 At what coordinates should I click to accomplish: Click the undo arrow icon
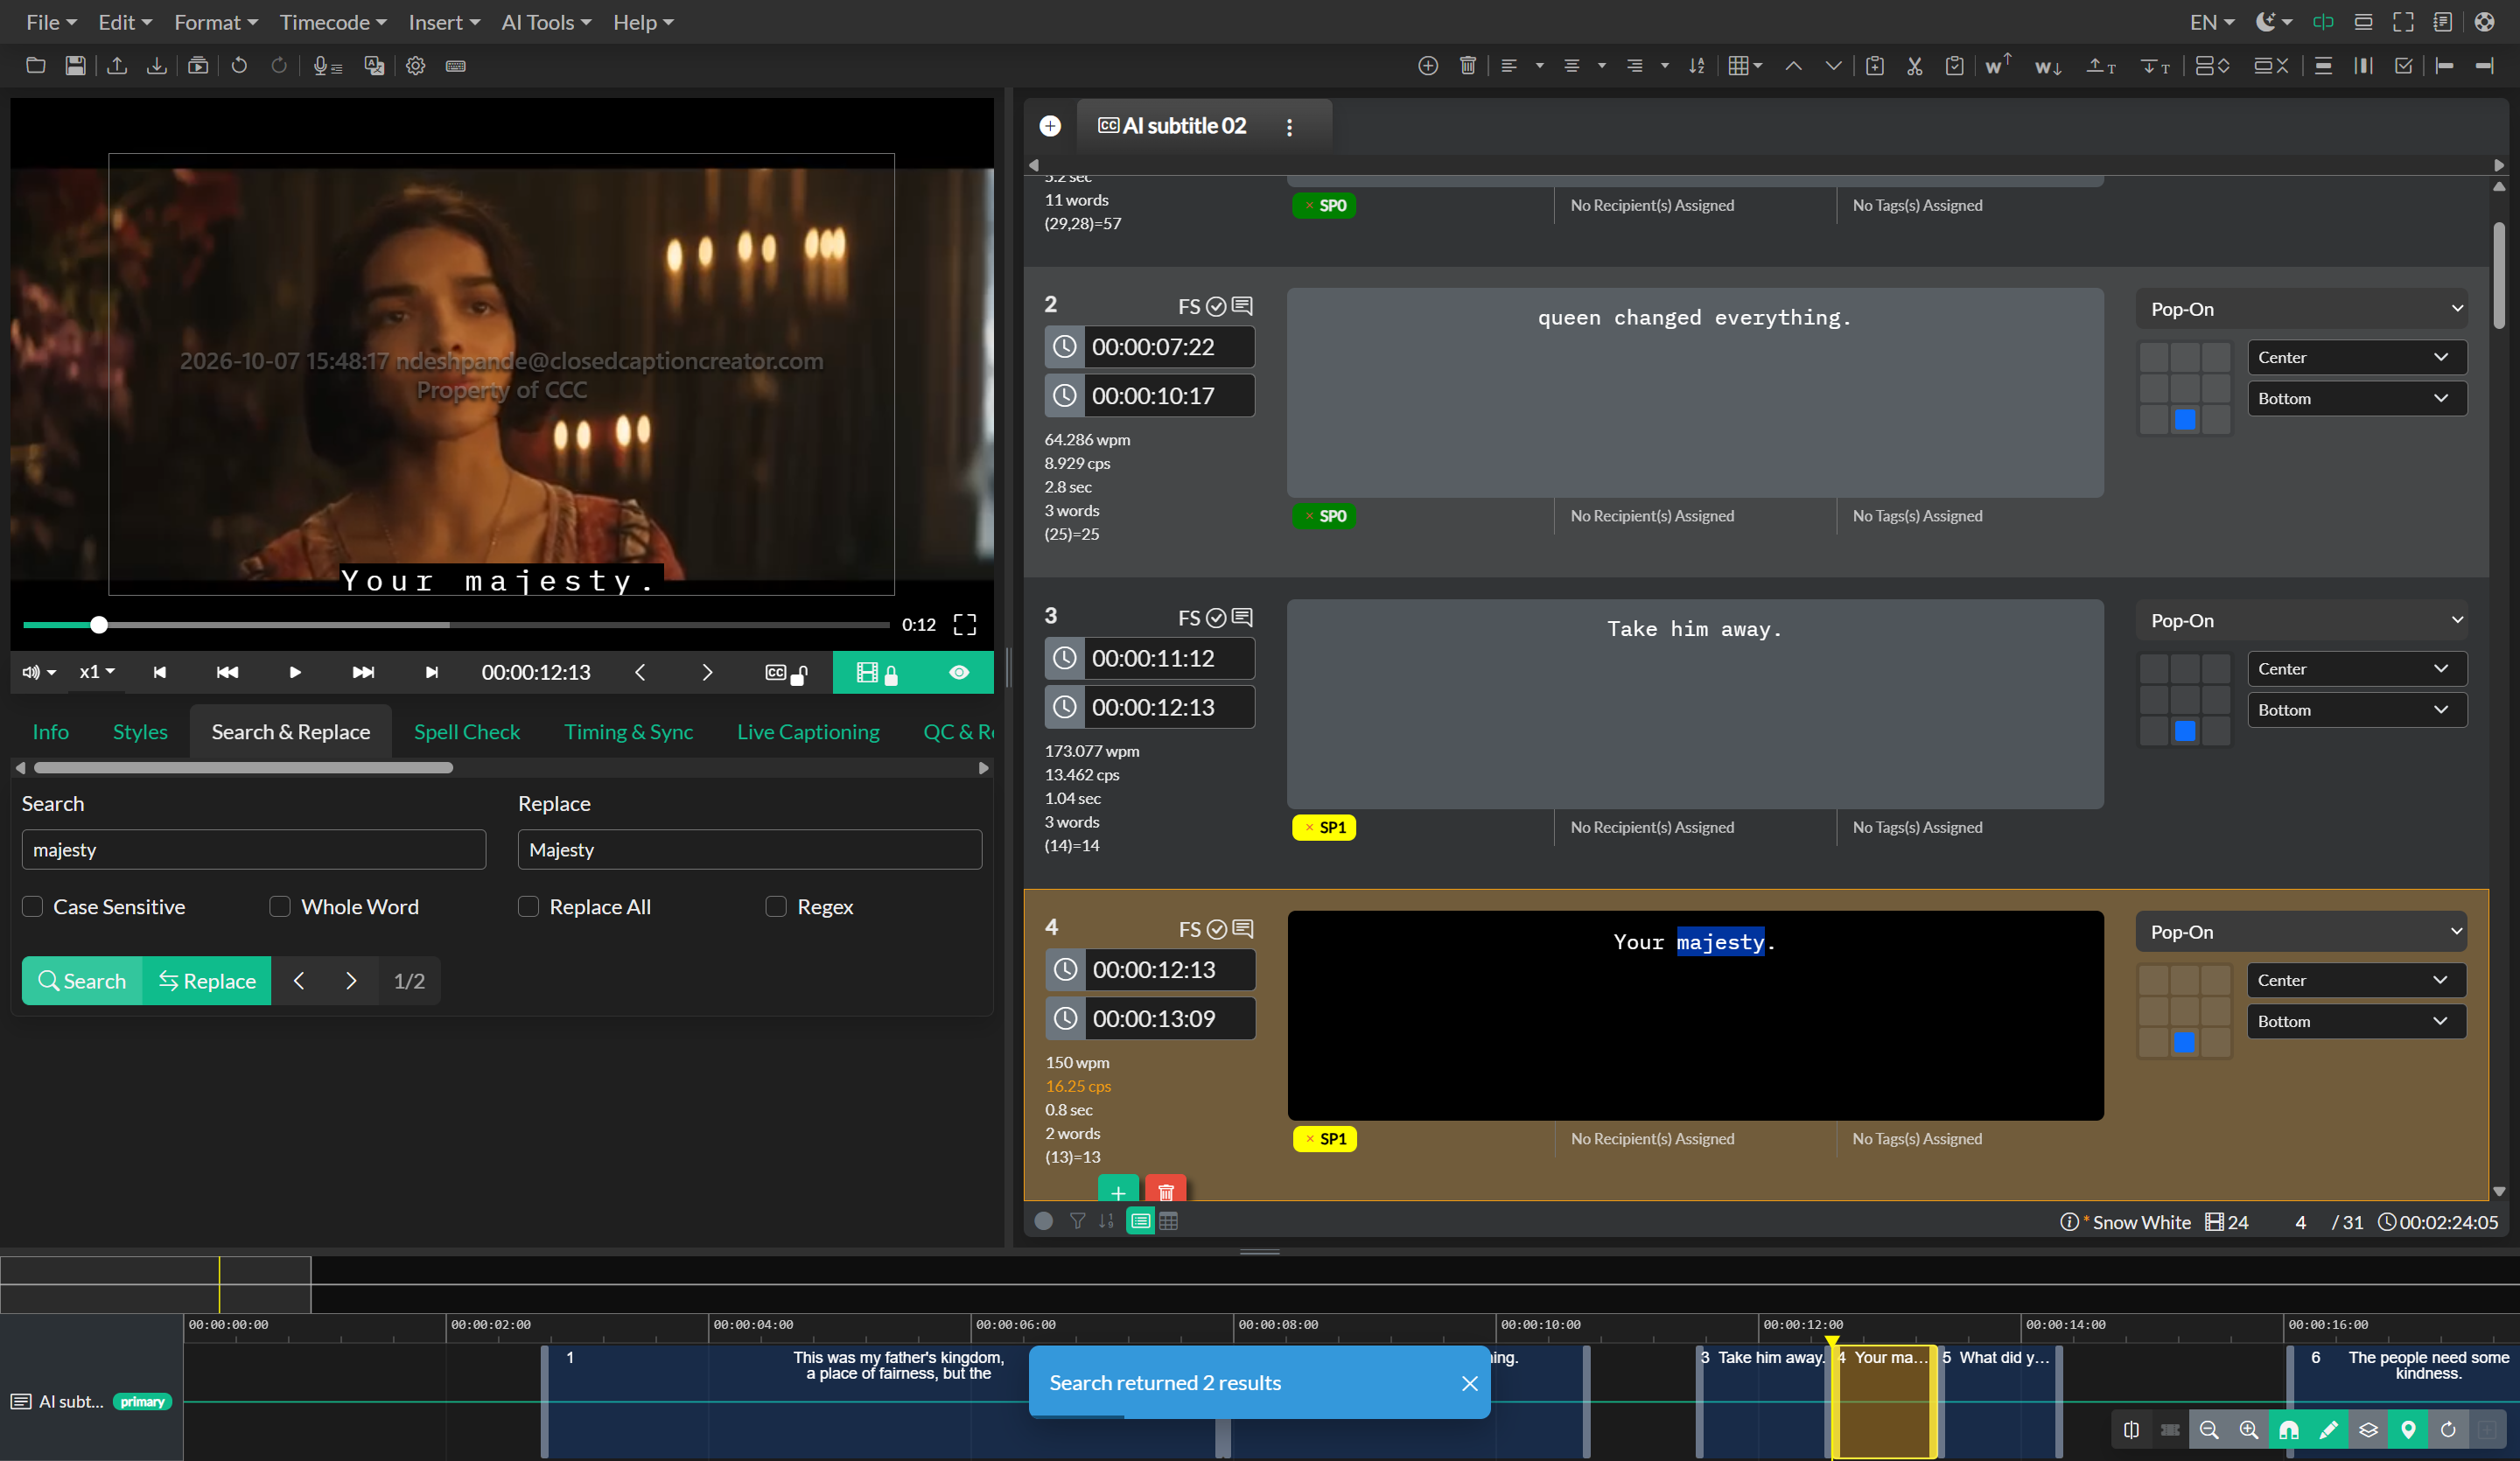coord(239,66)
